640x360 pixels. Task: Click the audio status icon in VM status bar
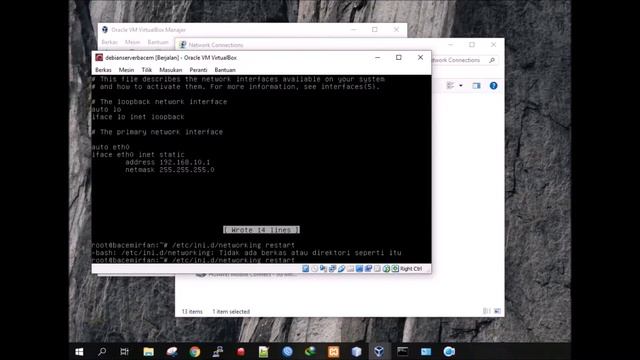coord(323,269)
